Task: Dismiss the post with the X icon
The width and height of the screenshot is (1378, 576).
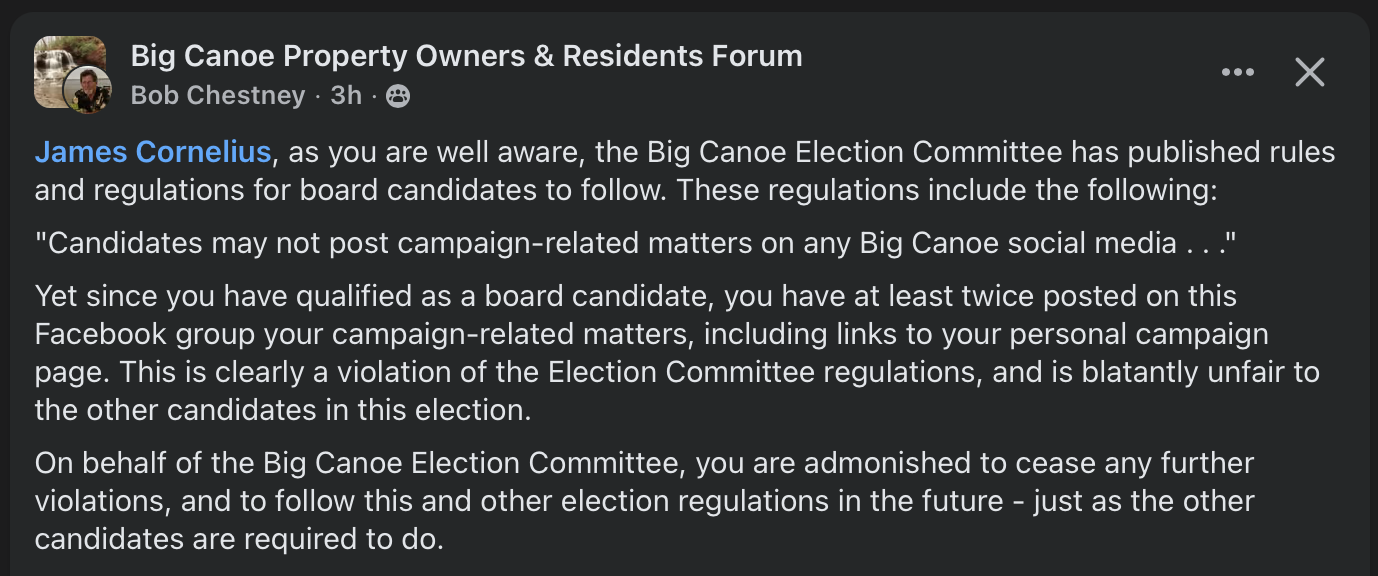Action: pos(1310,72)
